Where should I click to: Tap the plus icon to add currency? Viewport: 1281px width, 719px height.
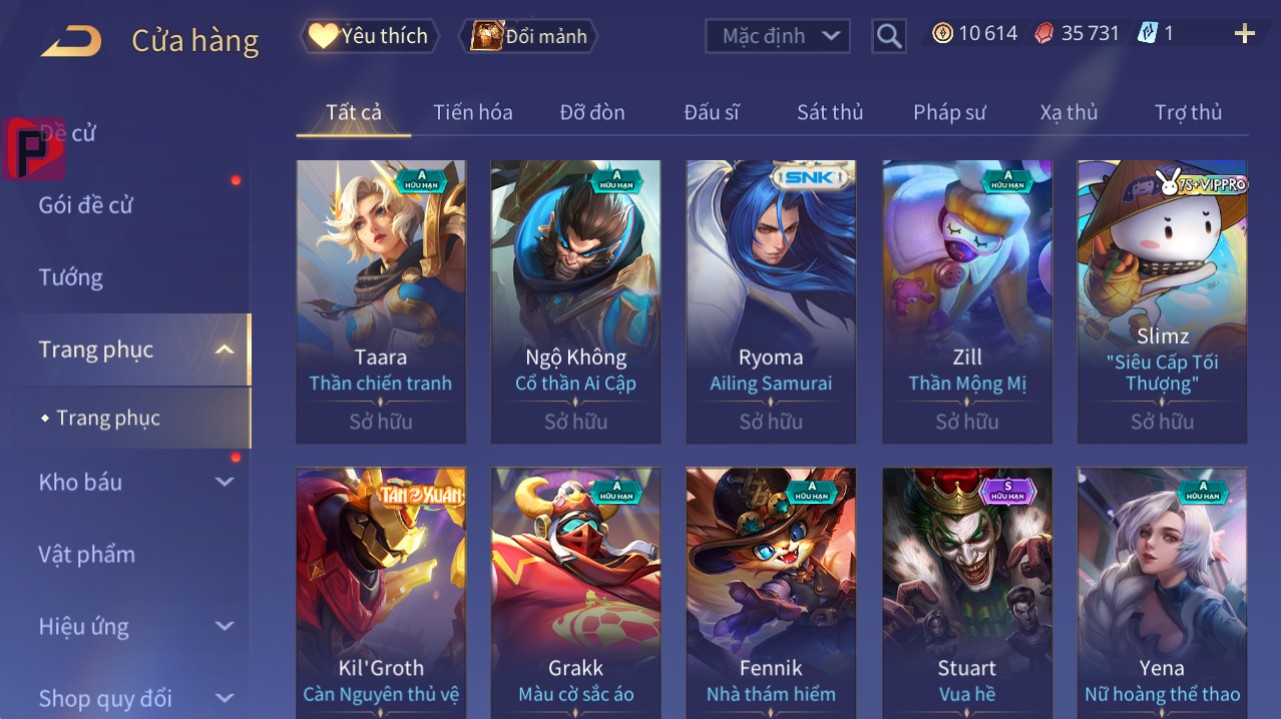coord(1244,34)
